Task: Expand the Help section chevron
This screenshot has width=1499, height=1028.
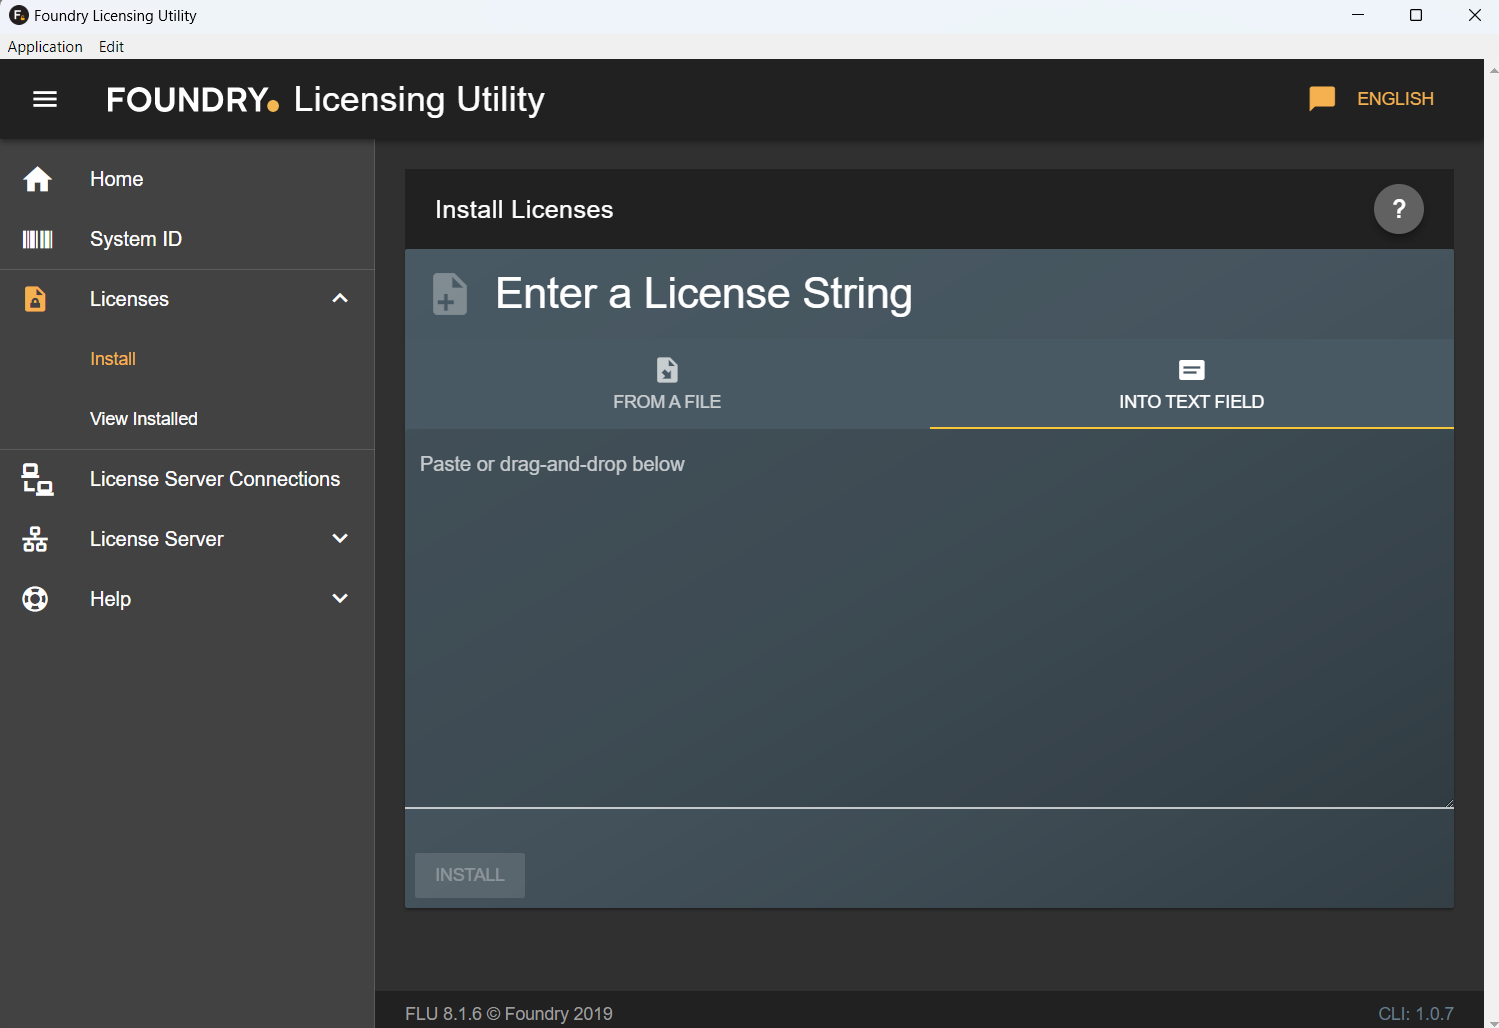Action: [x=340, y=599]
